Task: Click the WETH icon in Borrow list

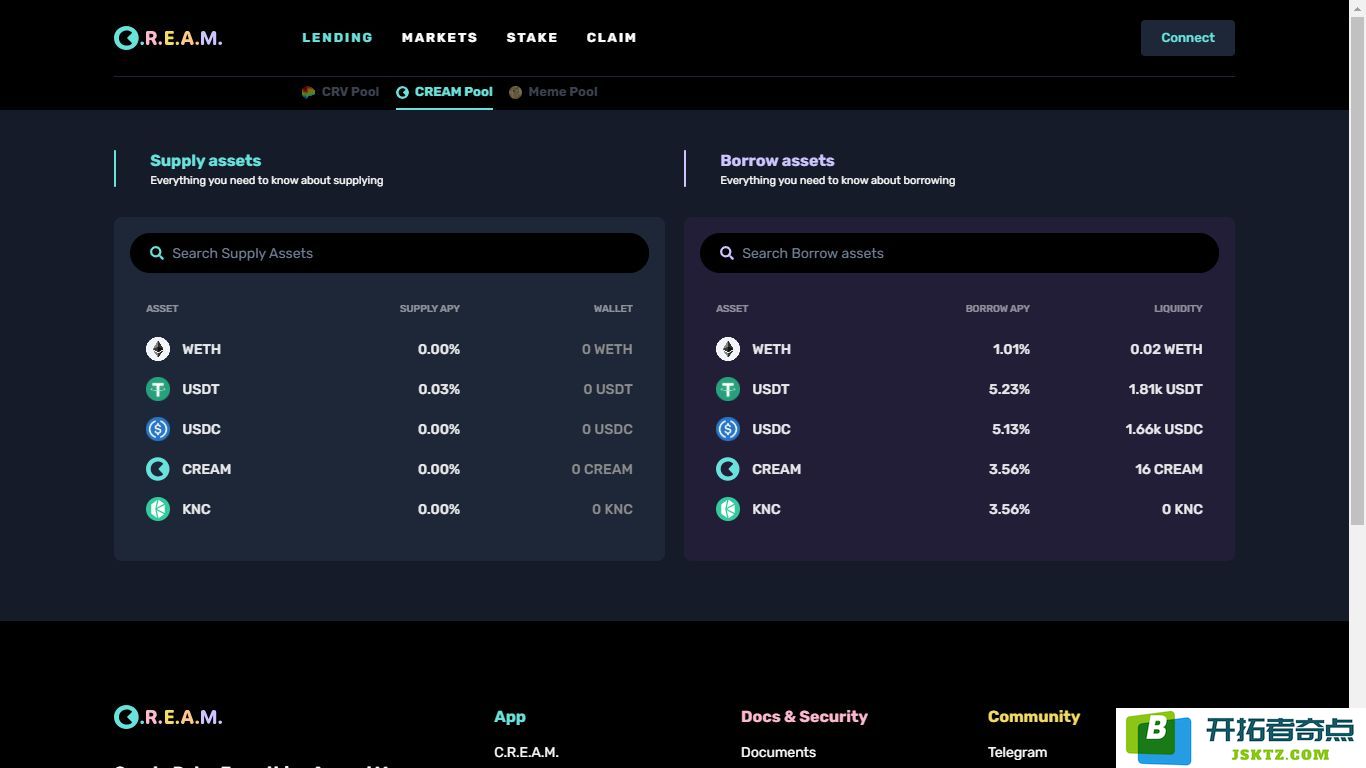Action: [728, 349]
